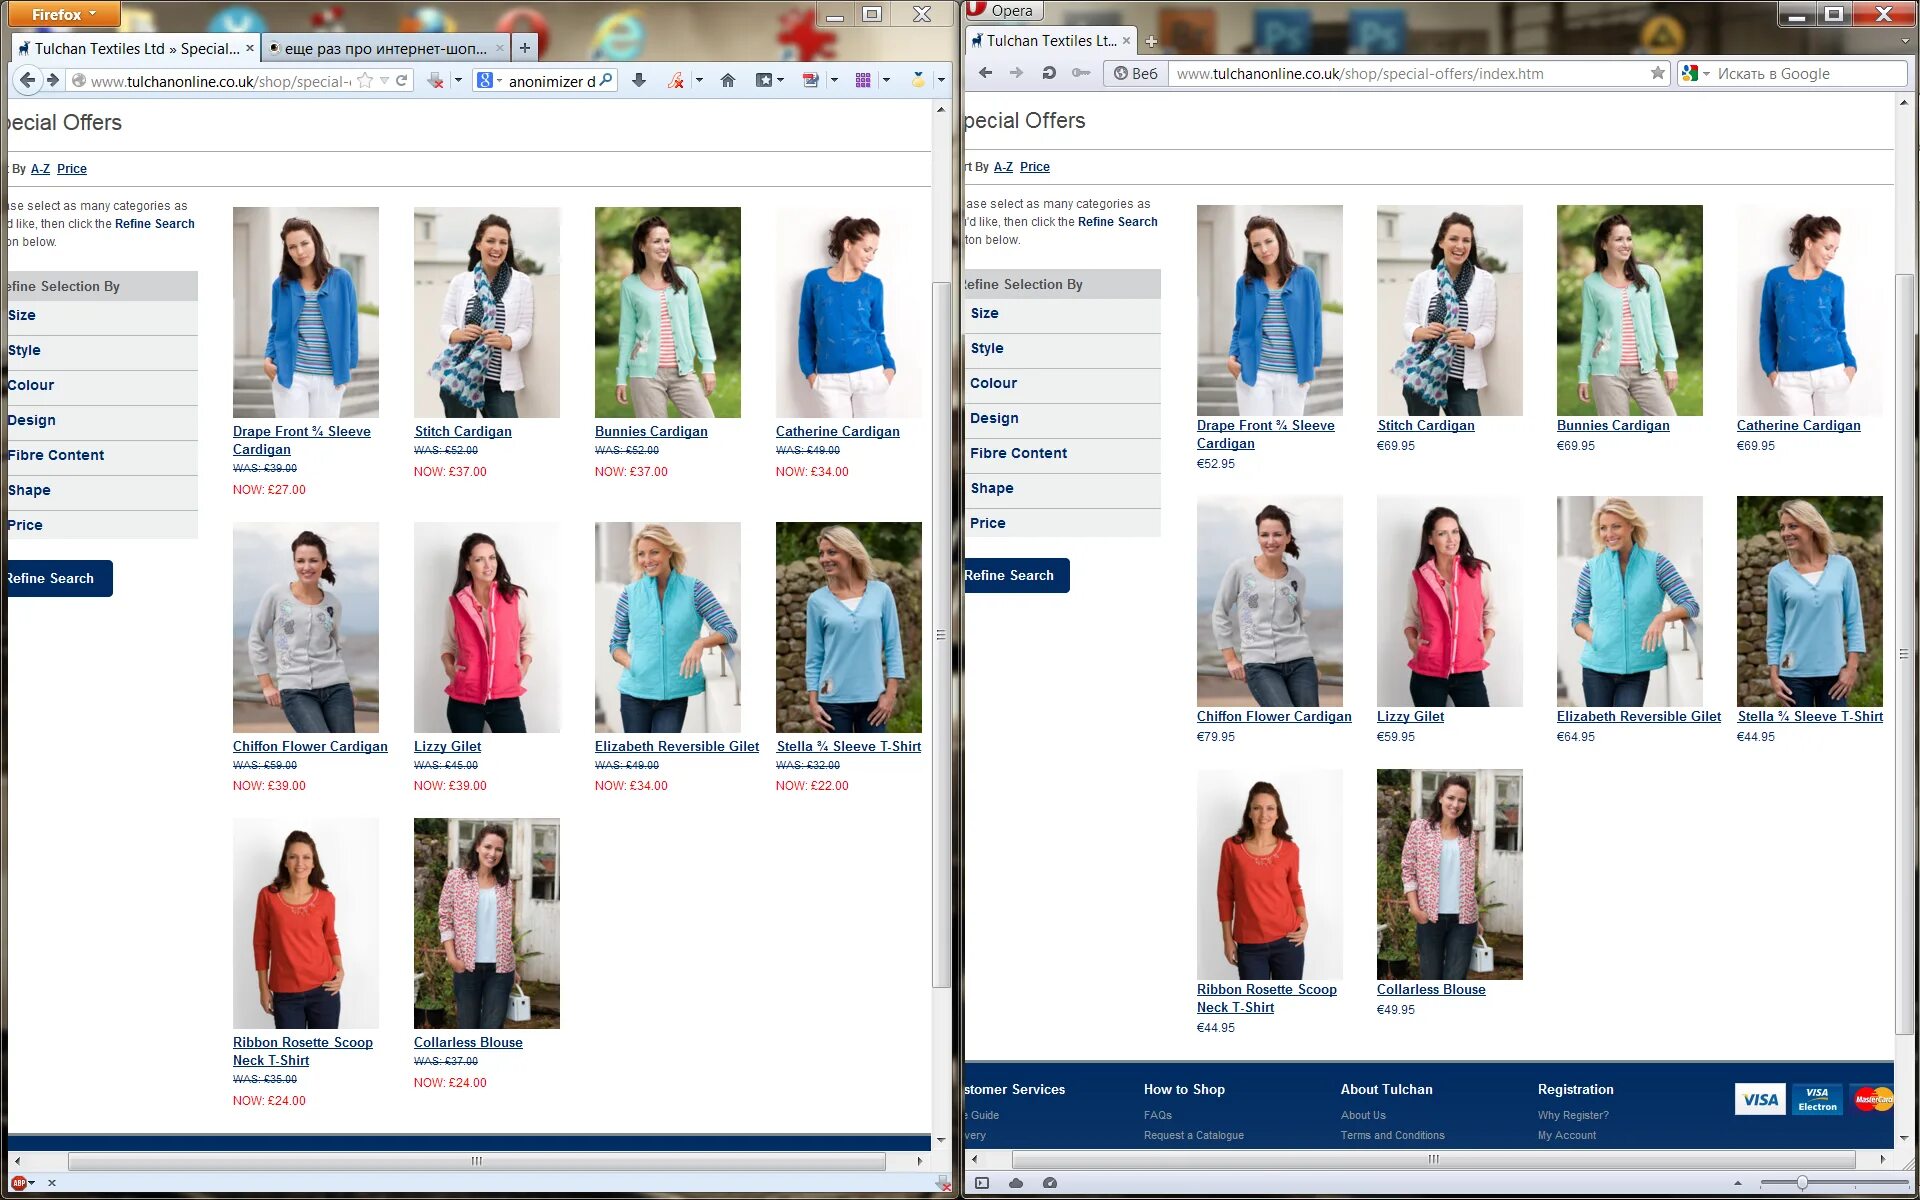Click Opera reload button
1920x1200 pixels.
(1049, 73)
